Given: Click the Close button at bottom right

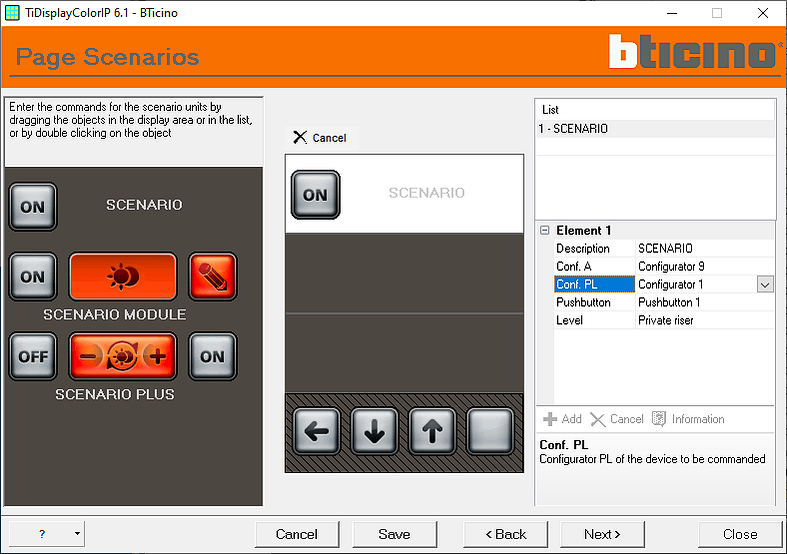Looking at the screenshot, I should tap(740, 534).
